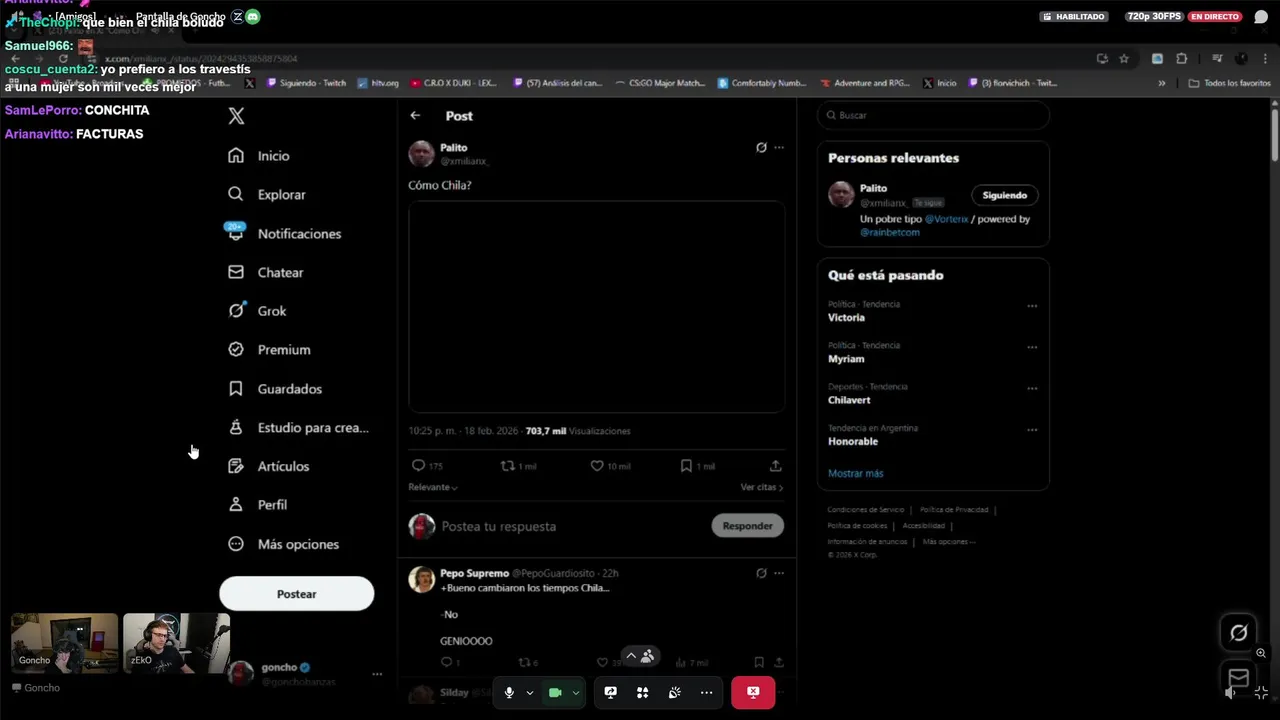
Task: Open Chatear in the sidebar
Action: [x=266, y=272]
